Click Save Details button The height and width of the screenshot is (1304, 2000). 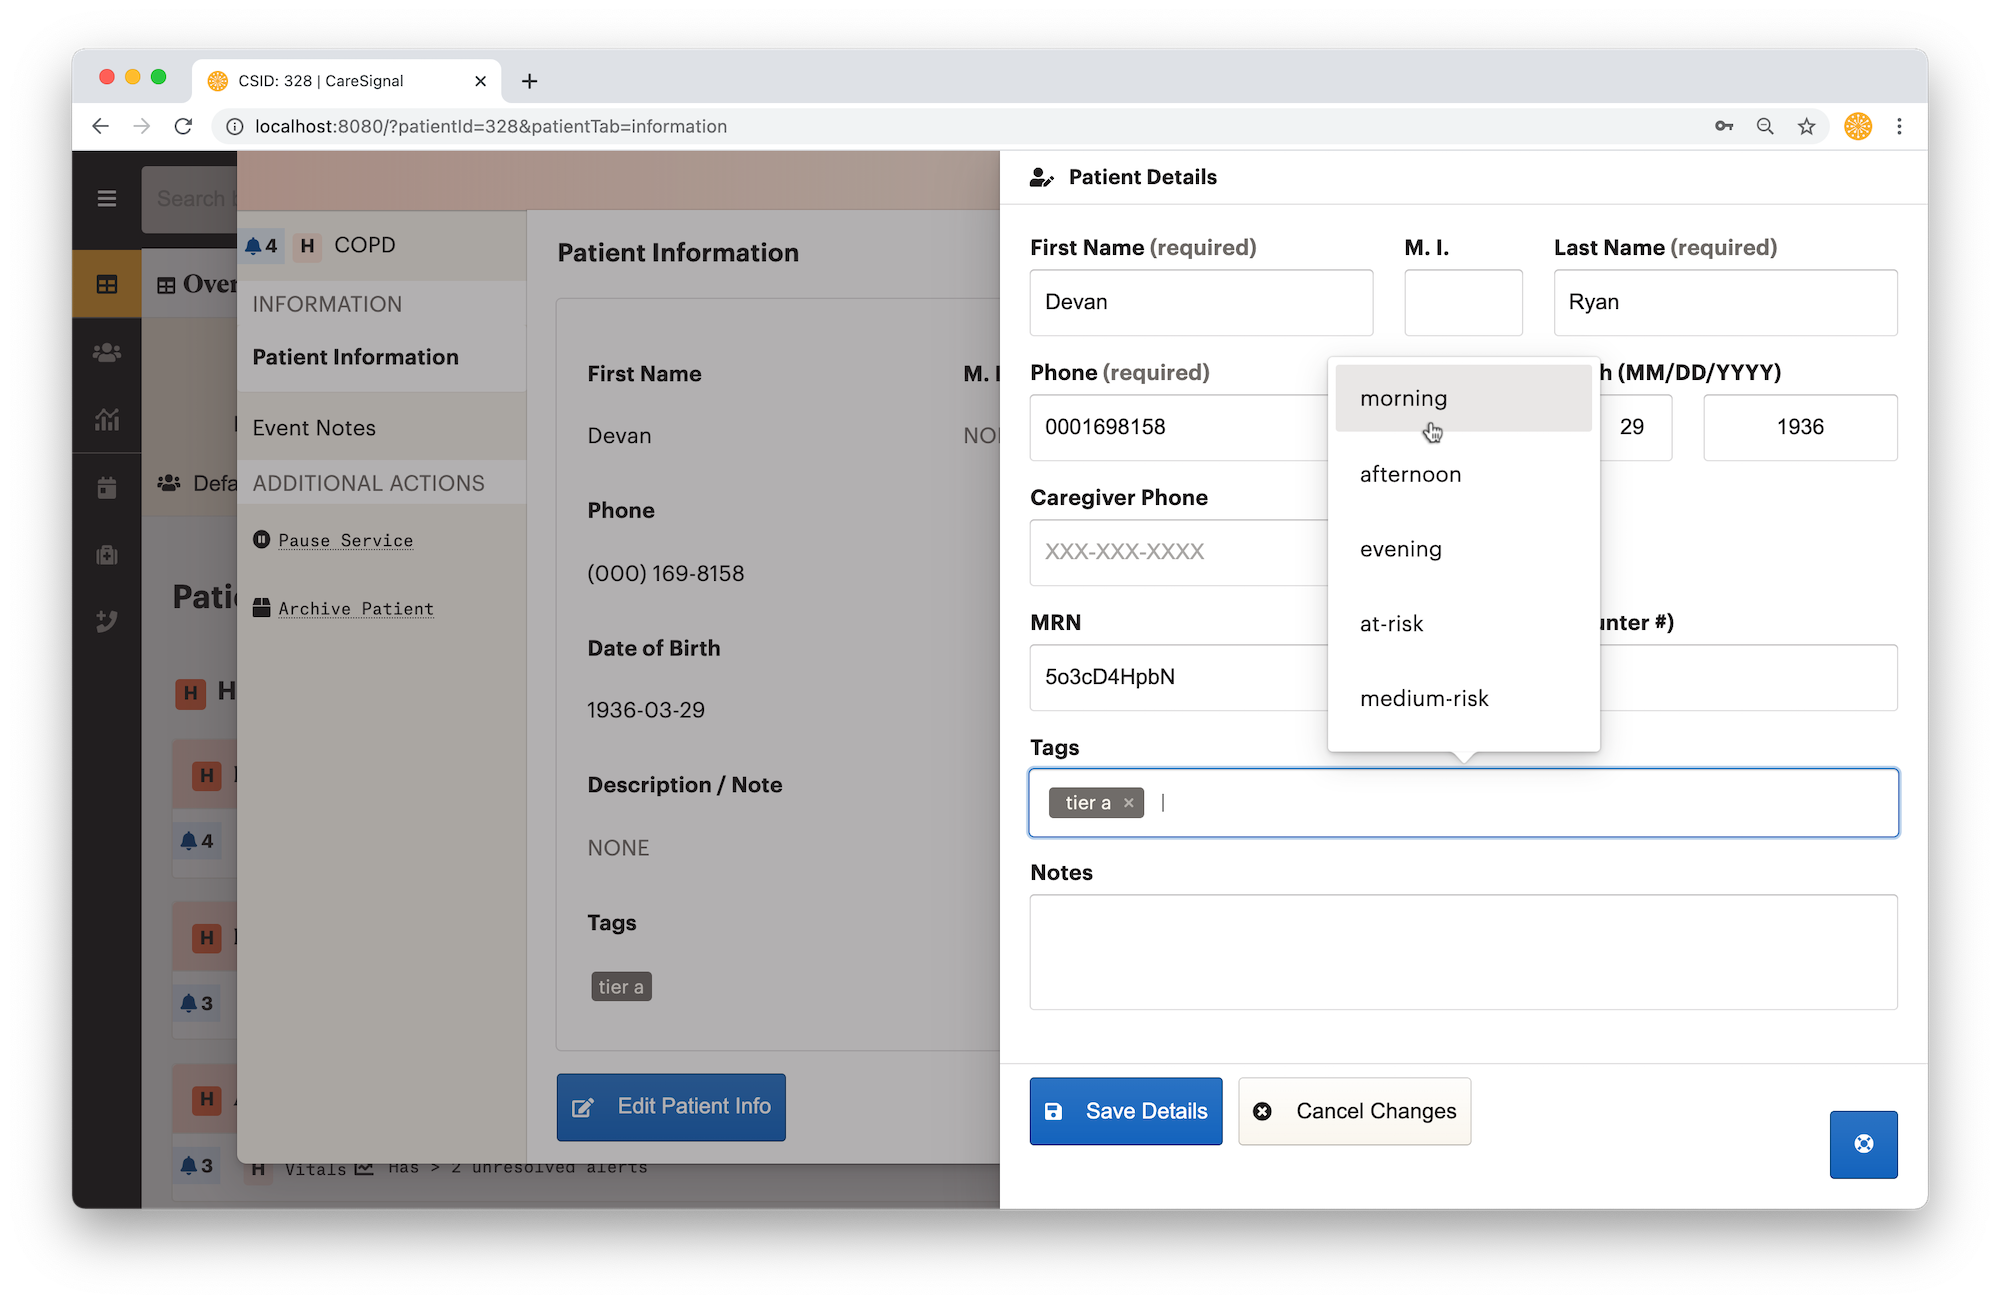pos(1126,1111)
